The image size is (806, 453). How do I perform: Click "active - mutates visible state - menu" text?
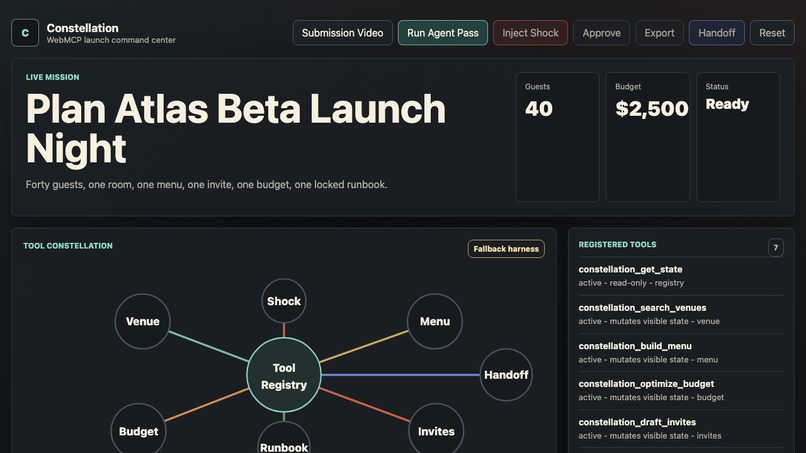tap(648, 360)
